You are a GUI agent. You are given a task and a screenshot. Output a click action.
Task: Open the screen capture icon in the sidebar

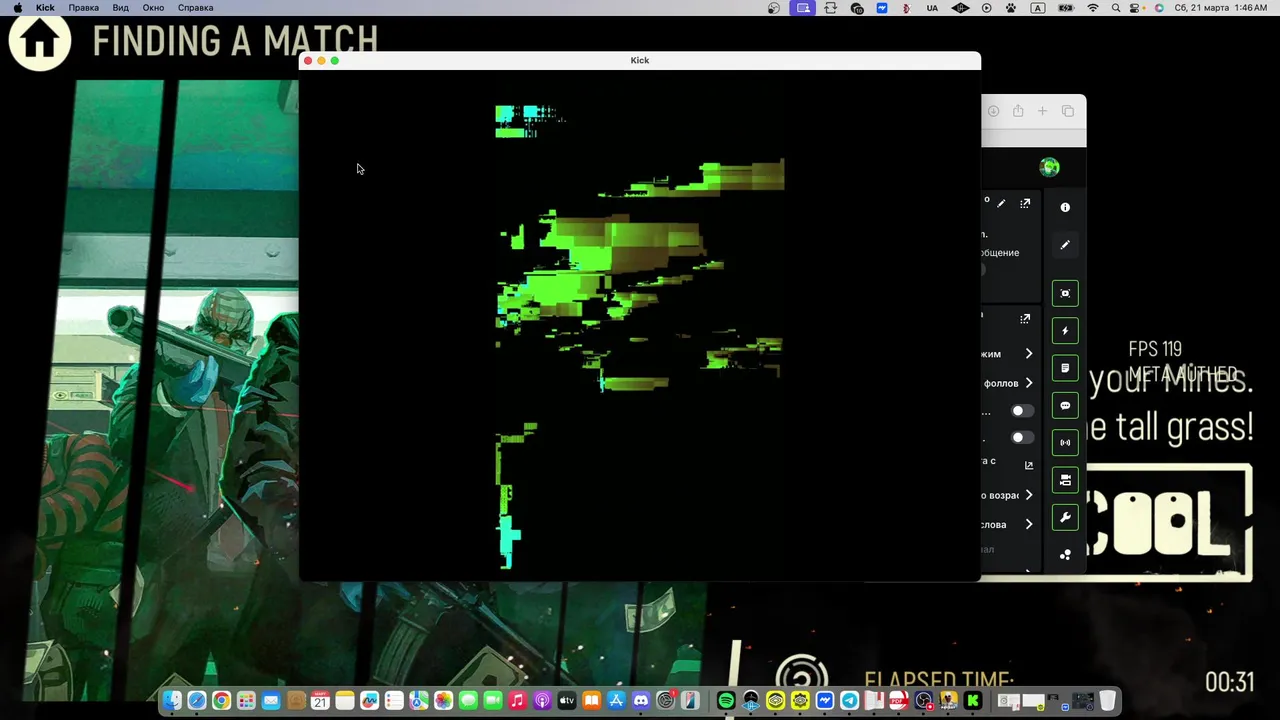(1065, 293)
